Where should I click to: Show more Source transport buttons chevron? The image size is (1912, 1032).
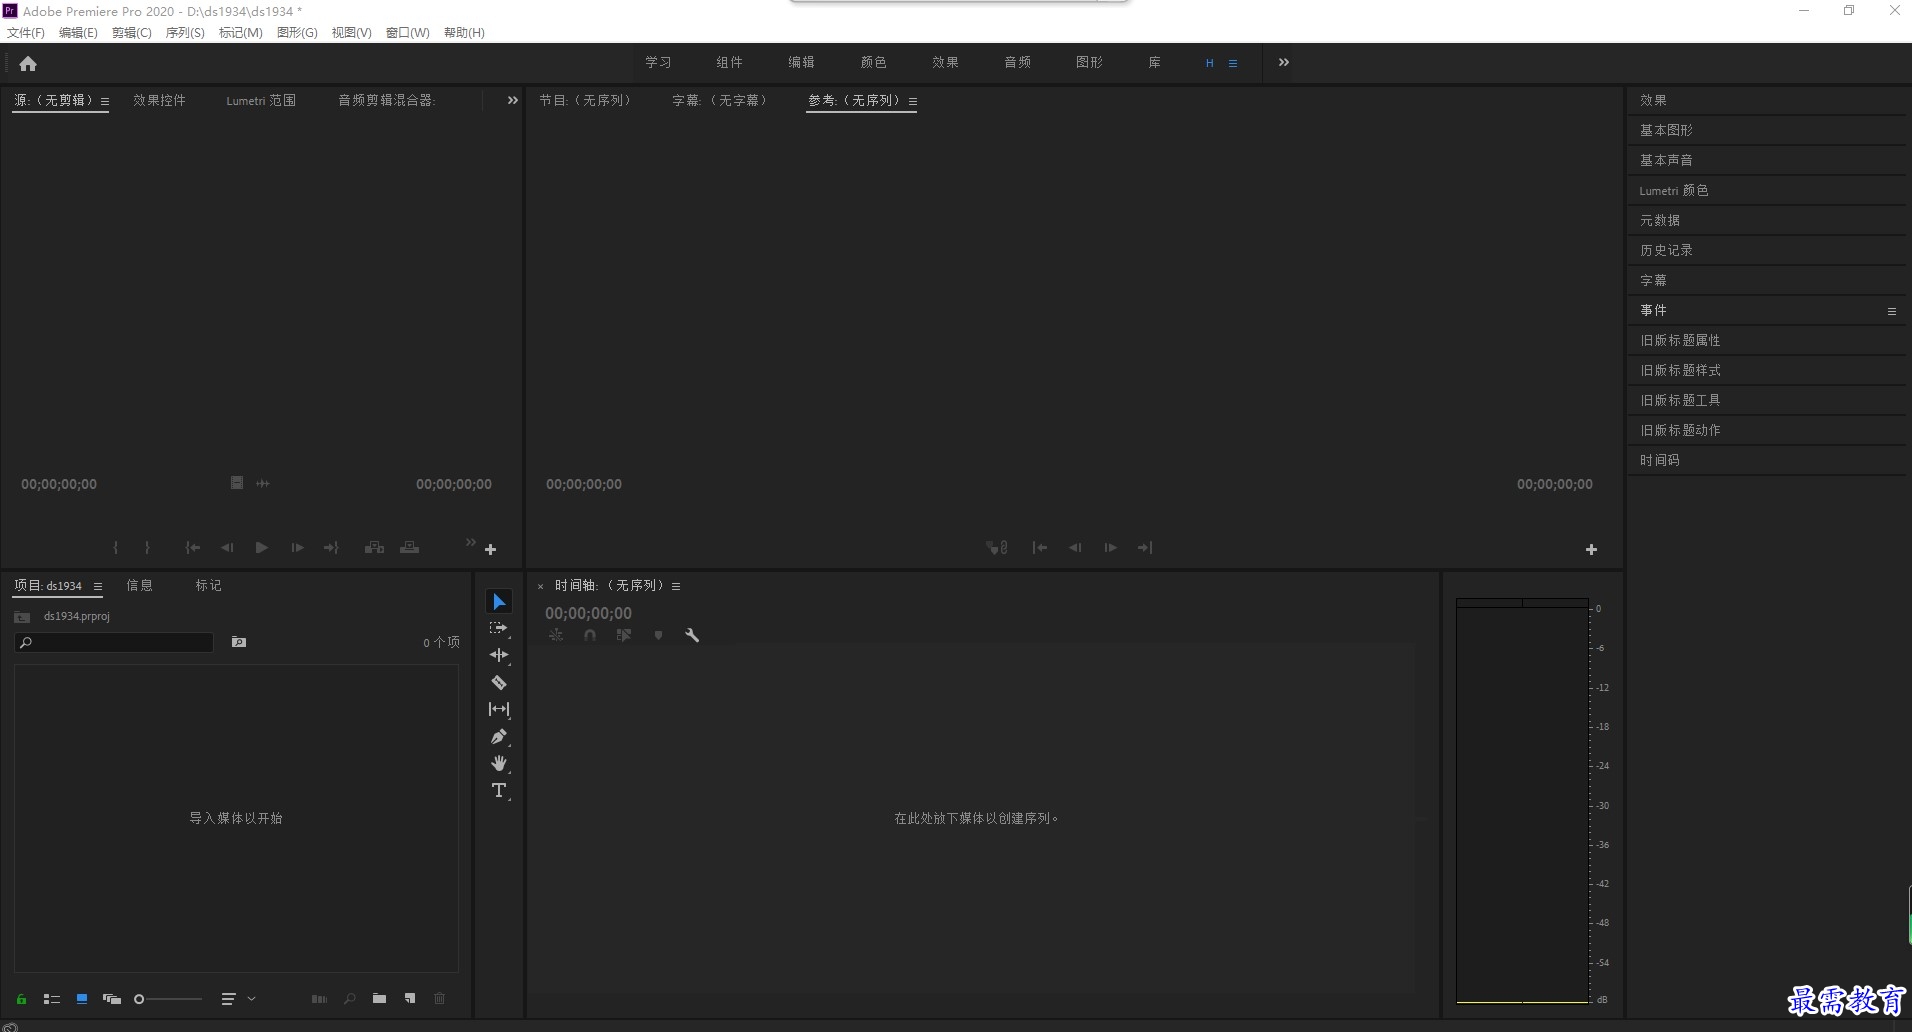[x=470, y=542]
